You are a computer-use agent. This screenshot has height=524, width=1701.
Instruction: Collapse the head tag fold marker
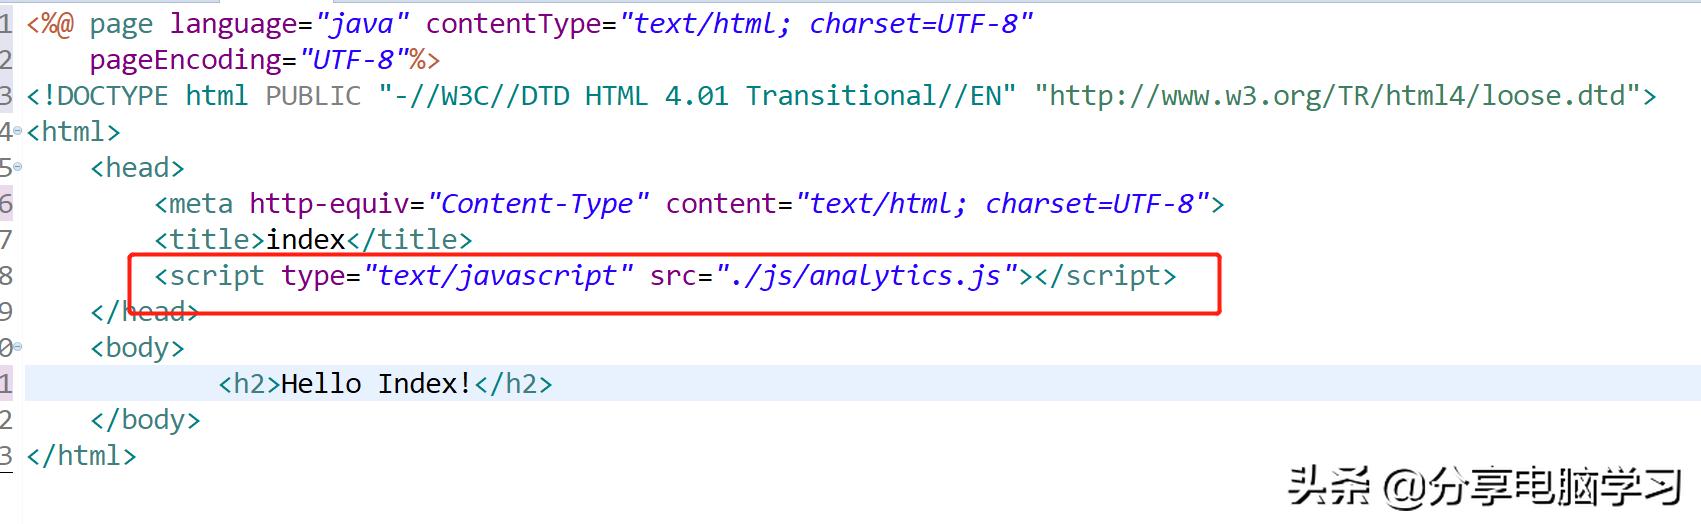click(x=17, y=167)
